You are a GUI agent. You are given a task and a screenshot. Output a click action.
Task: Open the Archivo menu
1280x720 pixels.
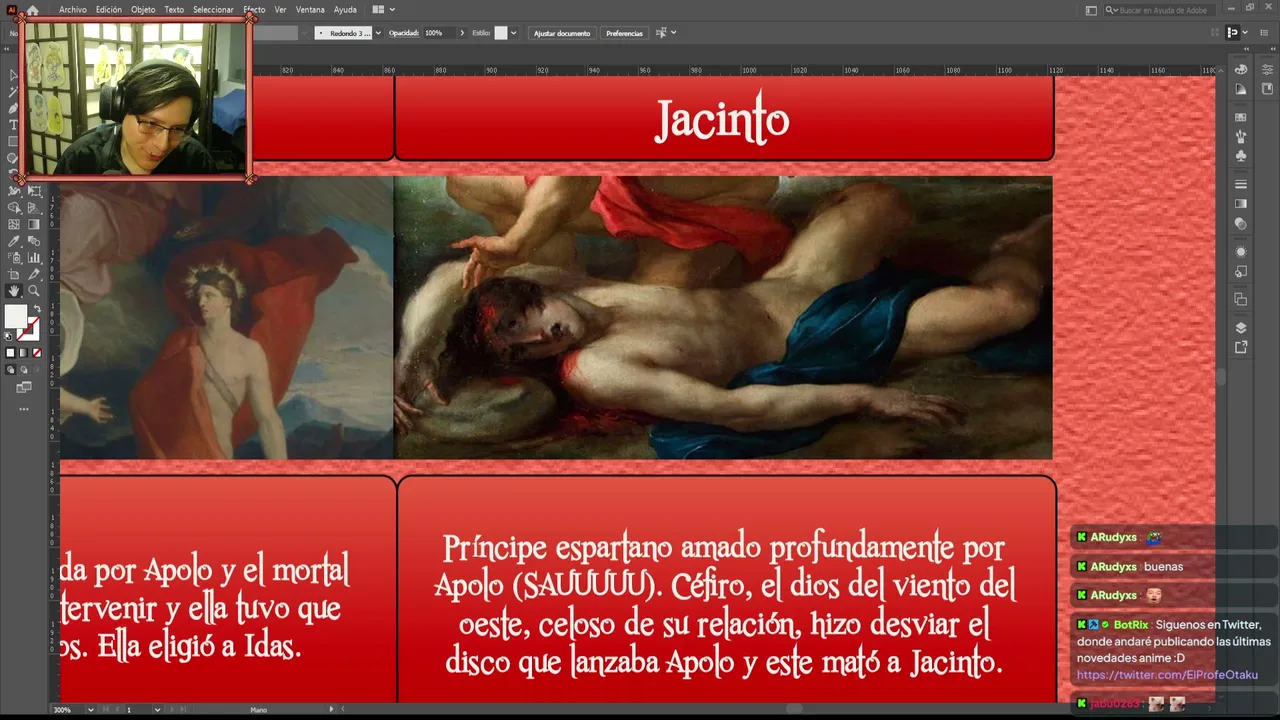[x=73, y=10]
